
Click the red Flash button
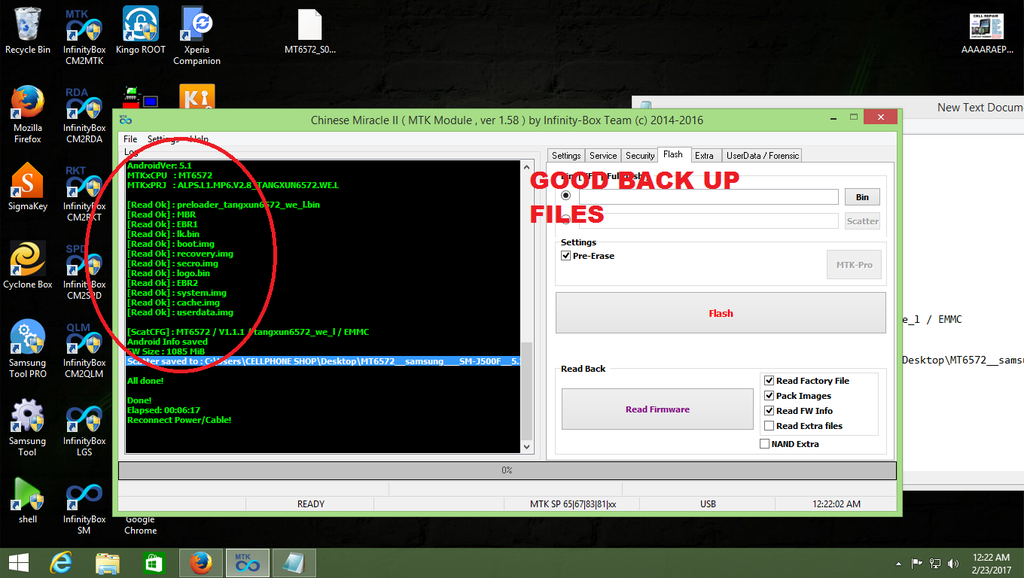tap(720, 313)
